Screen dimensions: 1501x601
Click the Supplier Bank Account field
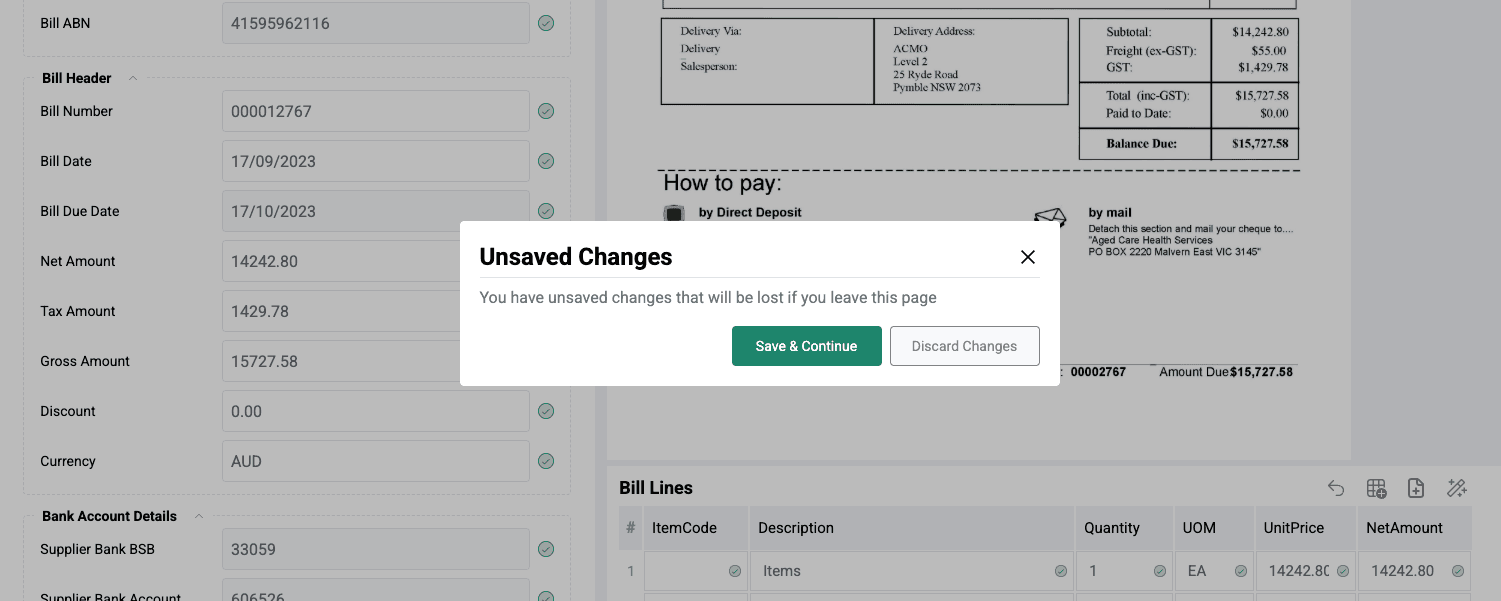tap(376, 590)
